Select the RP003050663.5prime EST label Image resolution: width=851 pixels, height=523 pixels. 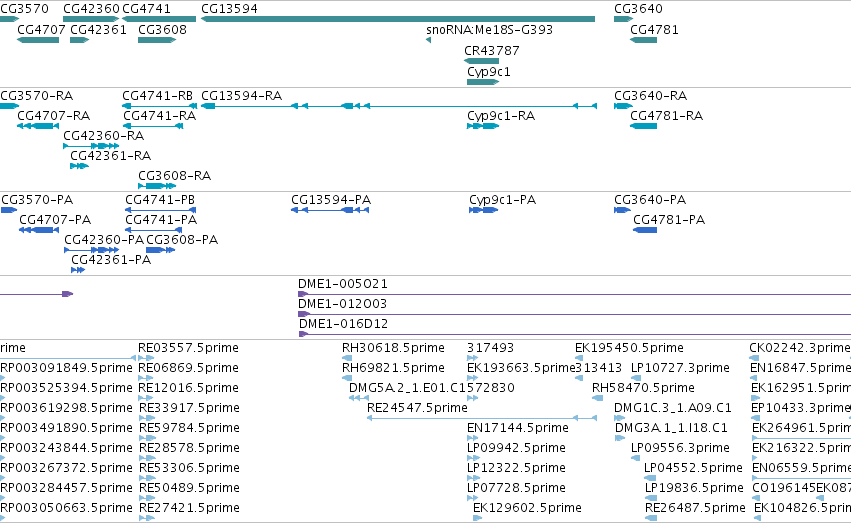[x=66, y=508]
